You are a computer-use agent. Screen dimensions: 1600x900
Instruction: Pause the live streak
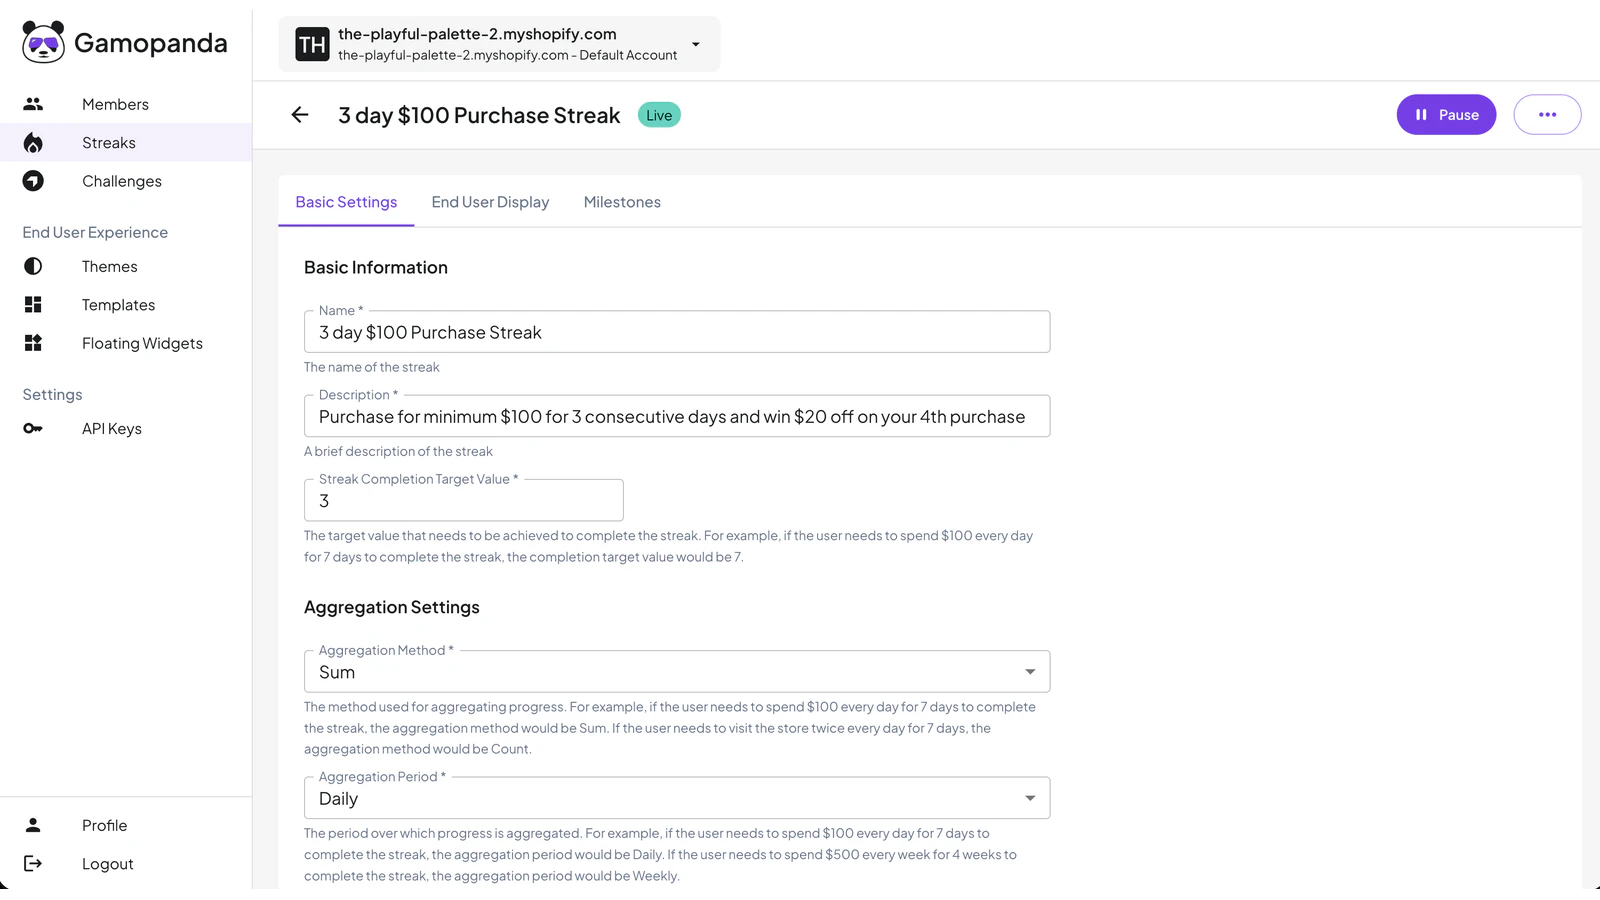pyautogui.click(x=1446, y=115)
